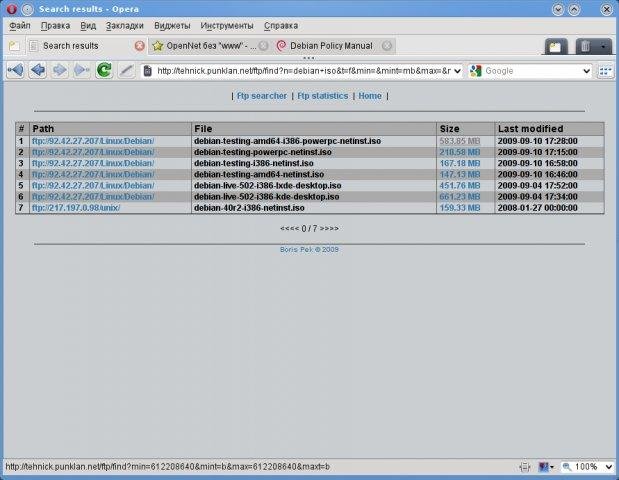Click the 159.33 MB size link
The height and width of the screenshot is (480, 619).
pyautogui.click(x=460, y=208)
